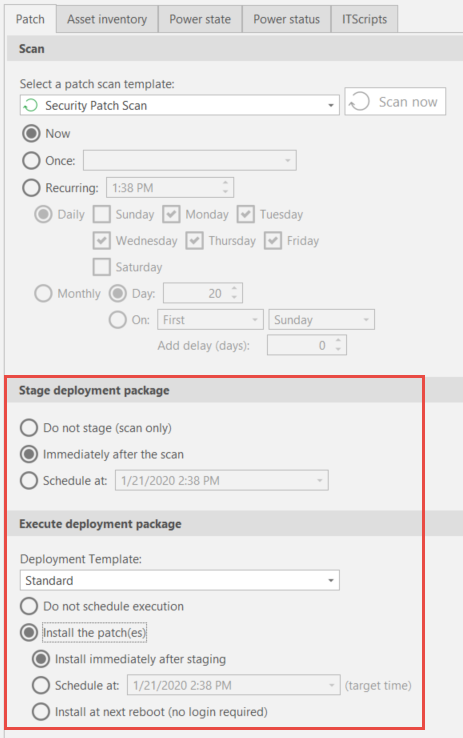Select Do not stage (scan only)
The width and height of the screenshot is (463, 738).
click(x=29, y=428)
